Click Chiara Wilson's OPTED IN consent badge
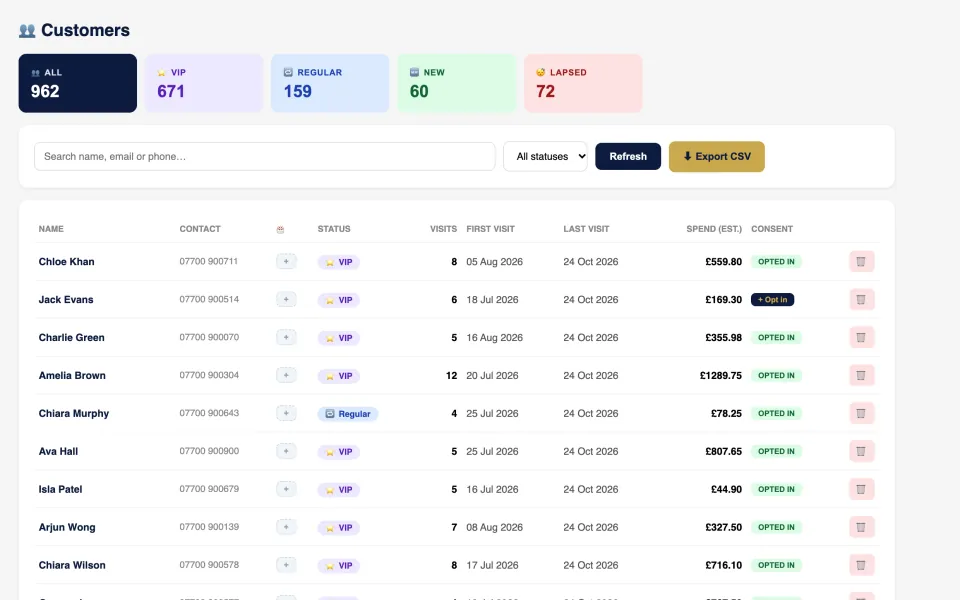960x600 pixels. (x=776, y=565)
